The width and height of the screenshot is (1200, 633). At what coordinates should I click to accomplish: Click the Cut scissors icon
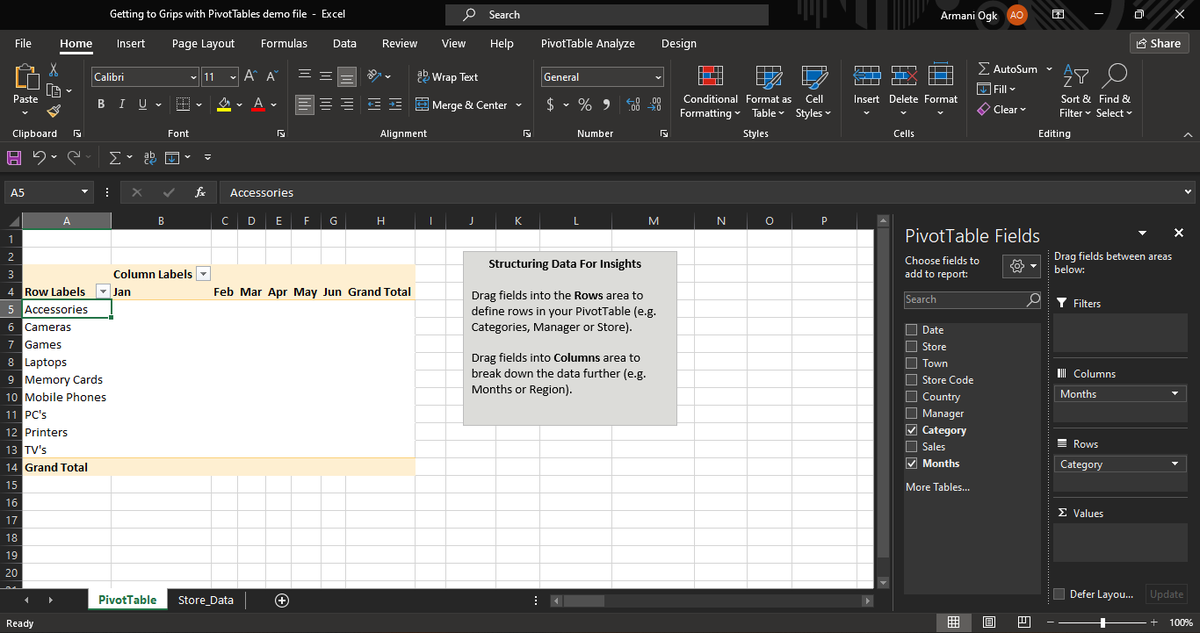tap(55, 72)
